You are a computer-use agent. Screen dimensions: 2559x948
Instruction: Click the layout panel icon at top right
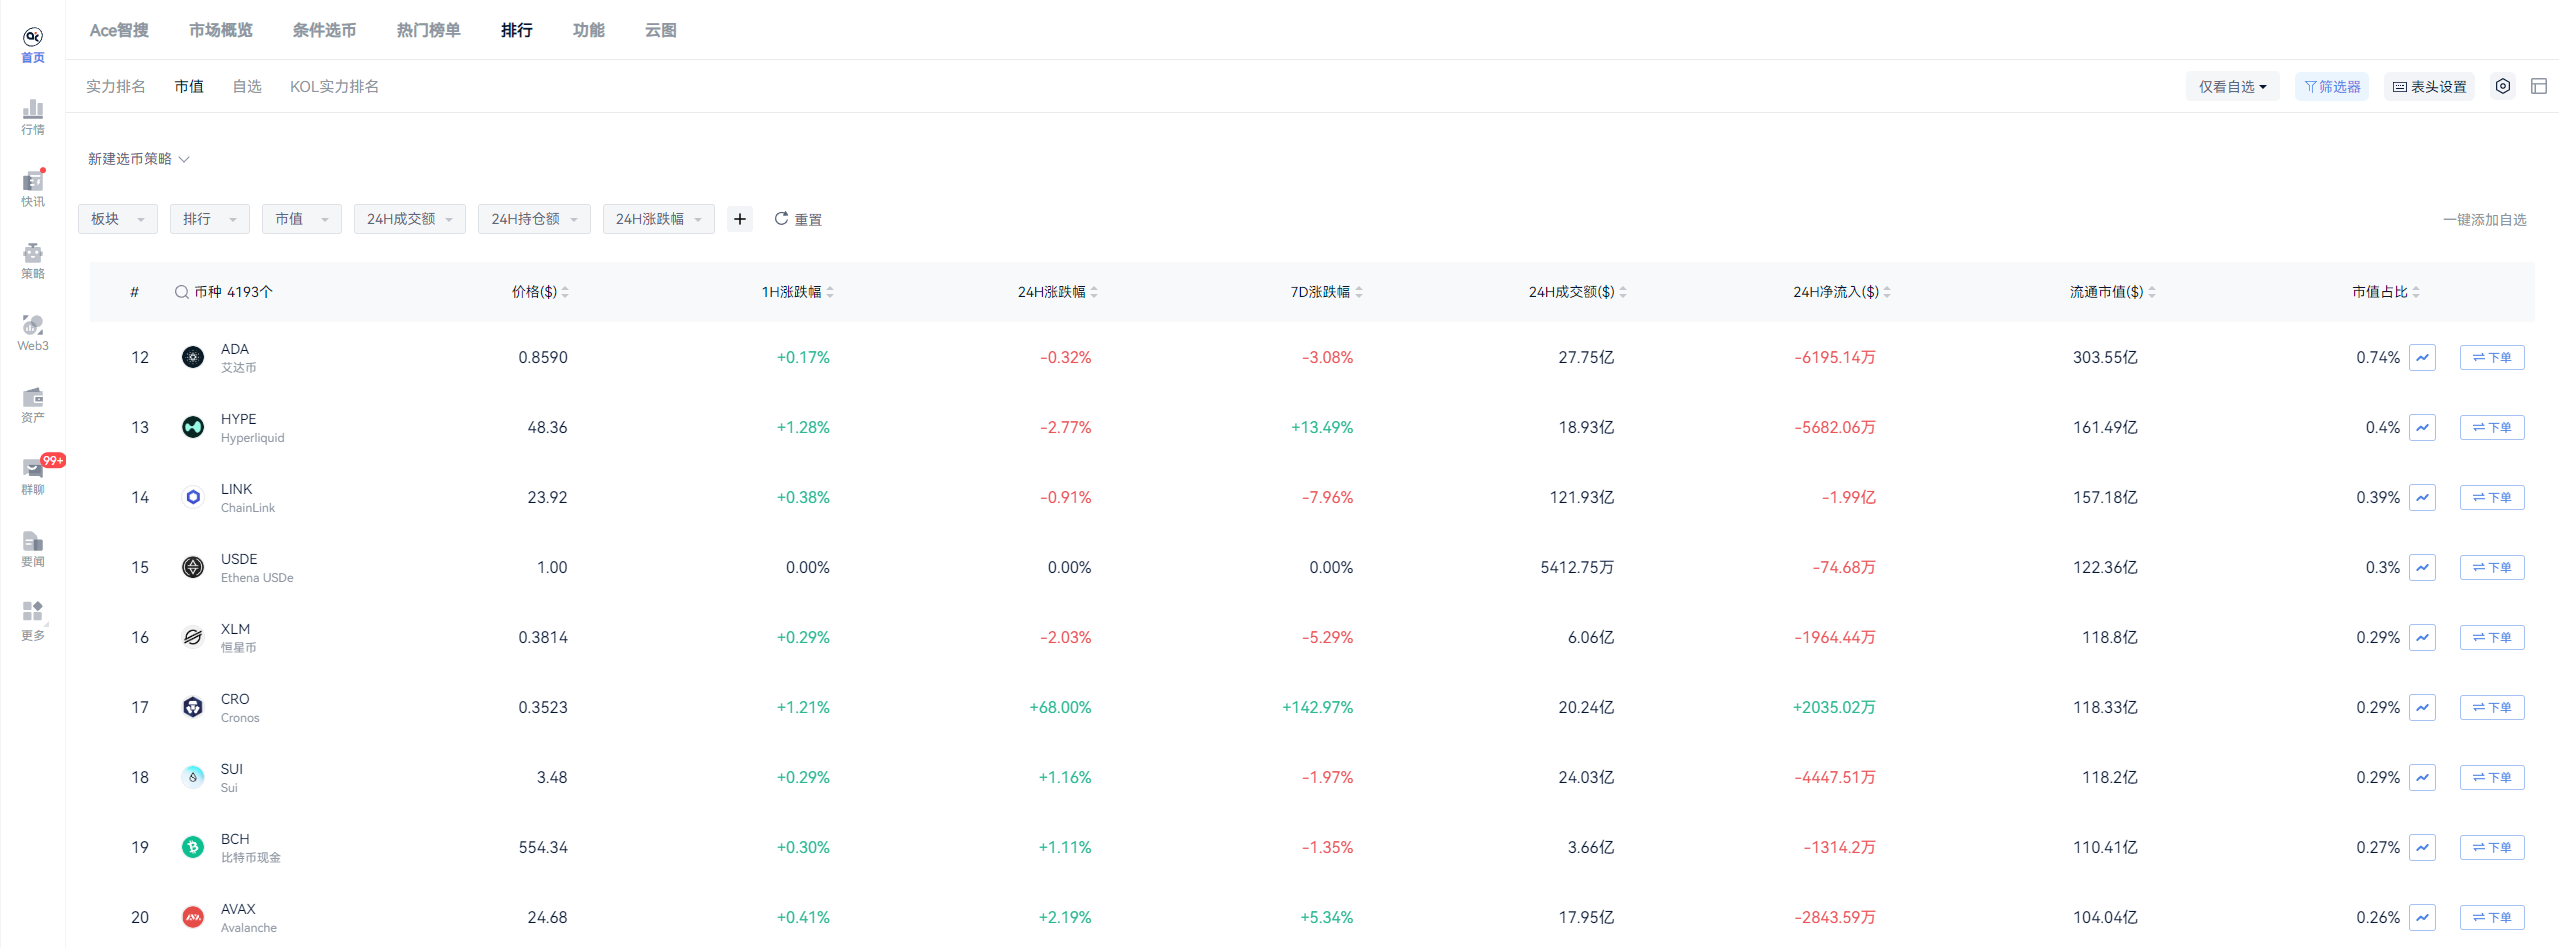[x=2539, y=86]
